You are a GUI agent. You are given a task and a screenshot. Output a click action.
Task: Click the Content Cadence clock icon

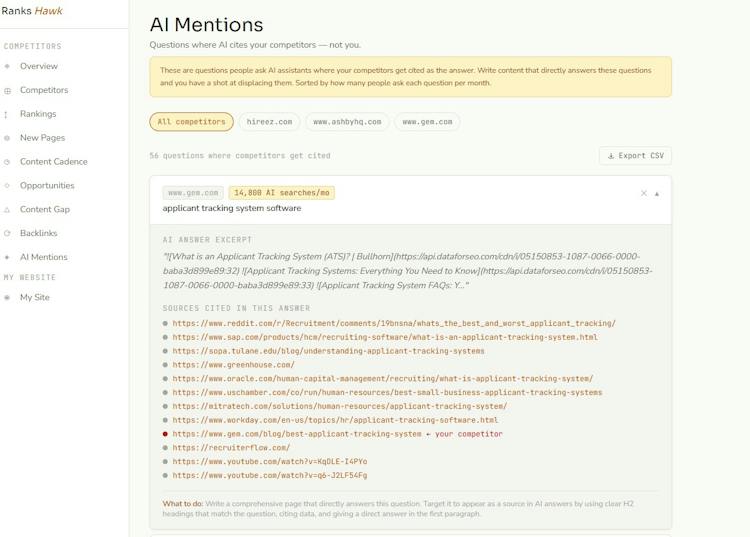tap(7, 162)
